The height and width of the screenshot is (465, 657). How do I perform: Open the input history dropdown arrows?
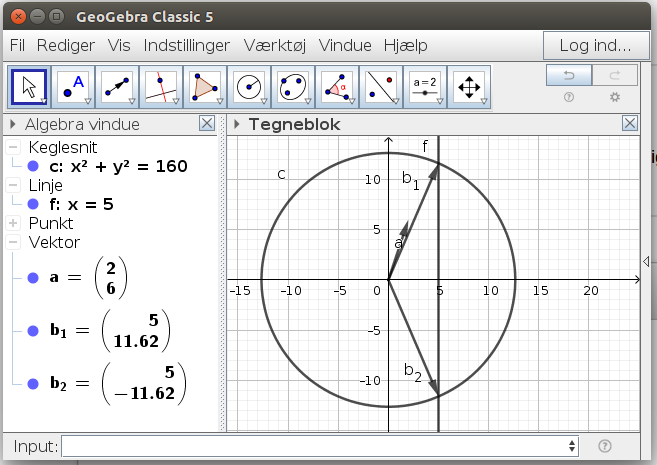point(572,446)
